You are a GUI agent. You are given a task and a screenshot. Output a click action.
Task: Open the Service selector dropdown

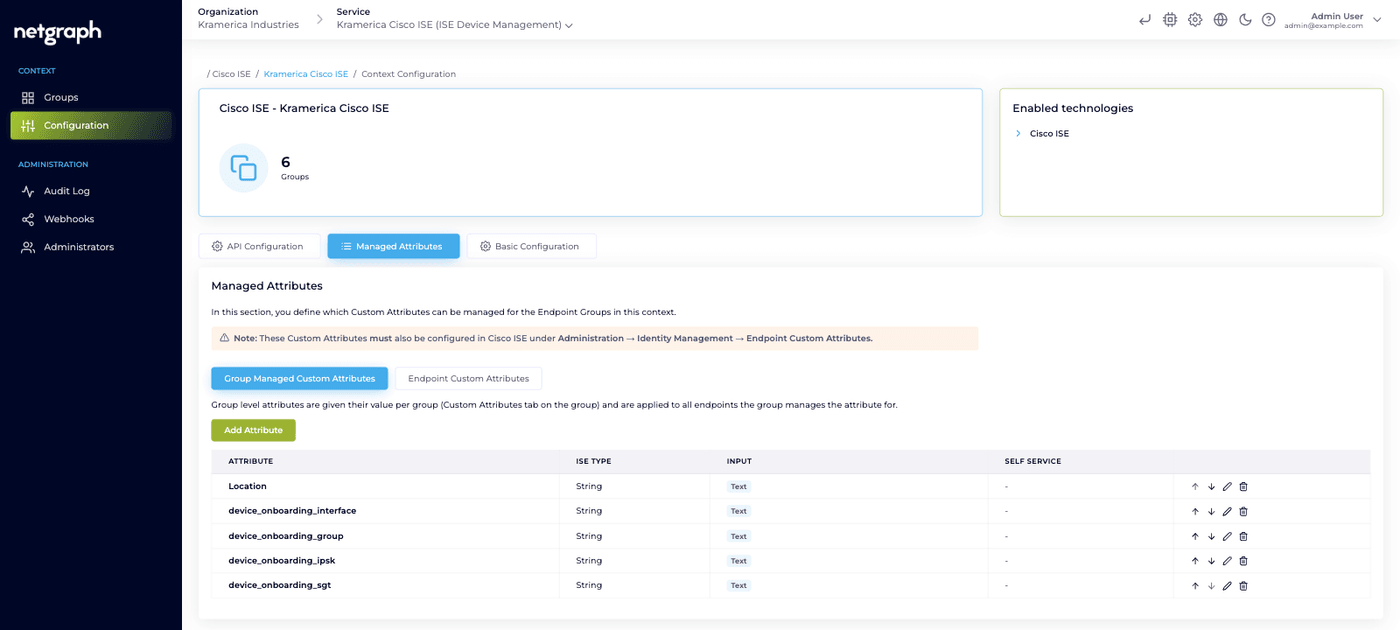click(455, 25)
